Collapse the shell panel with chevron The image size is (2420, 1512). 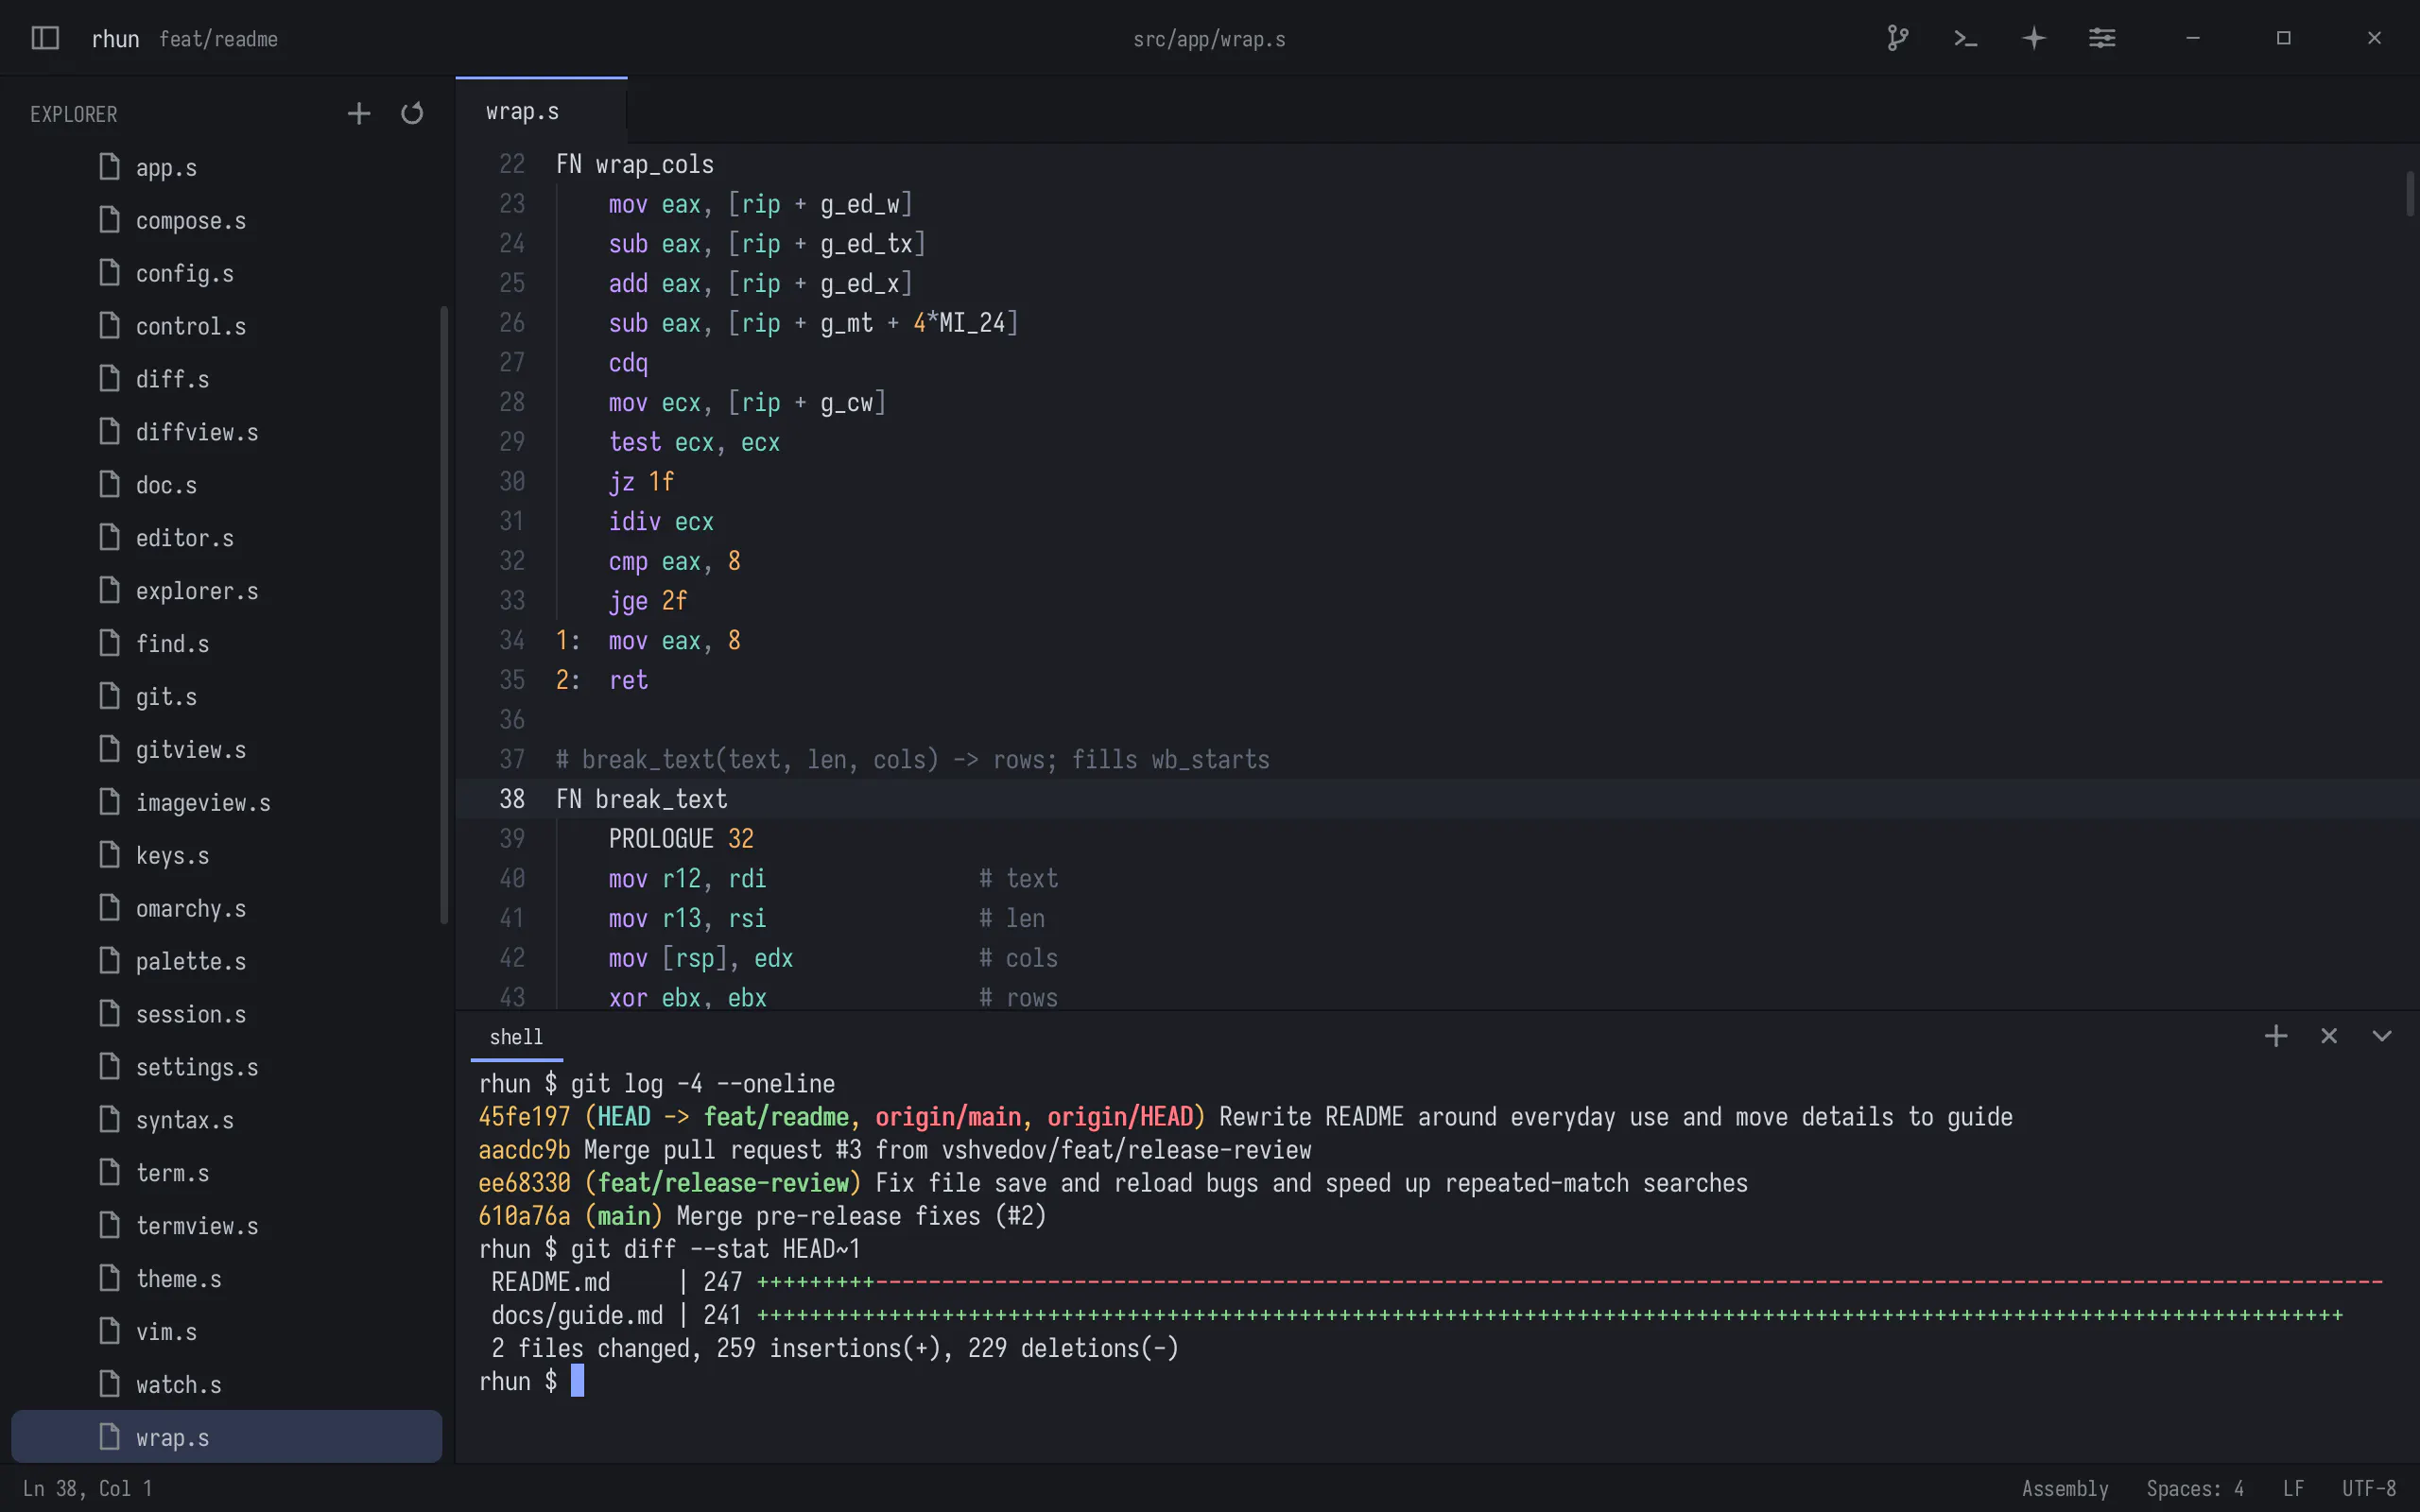pos(2382,1036)
